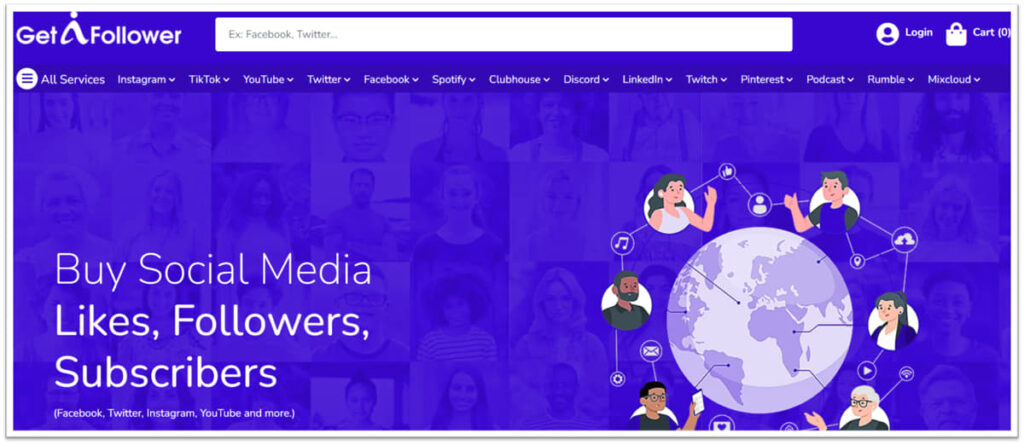Click the shopping bag Cart icon
This screenshot has height=445, width=1024.
point(956,34)
